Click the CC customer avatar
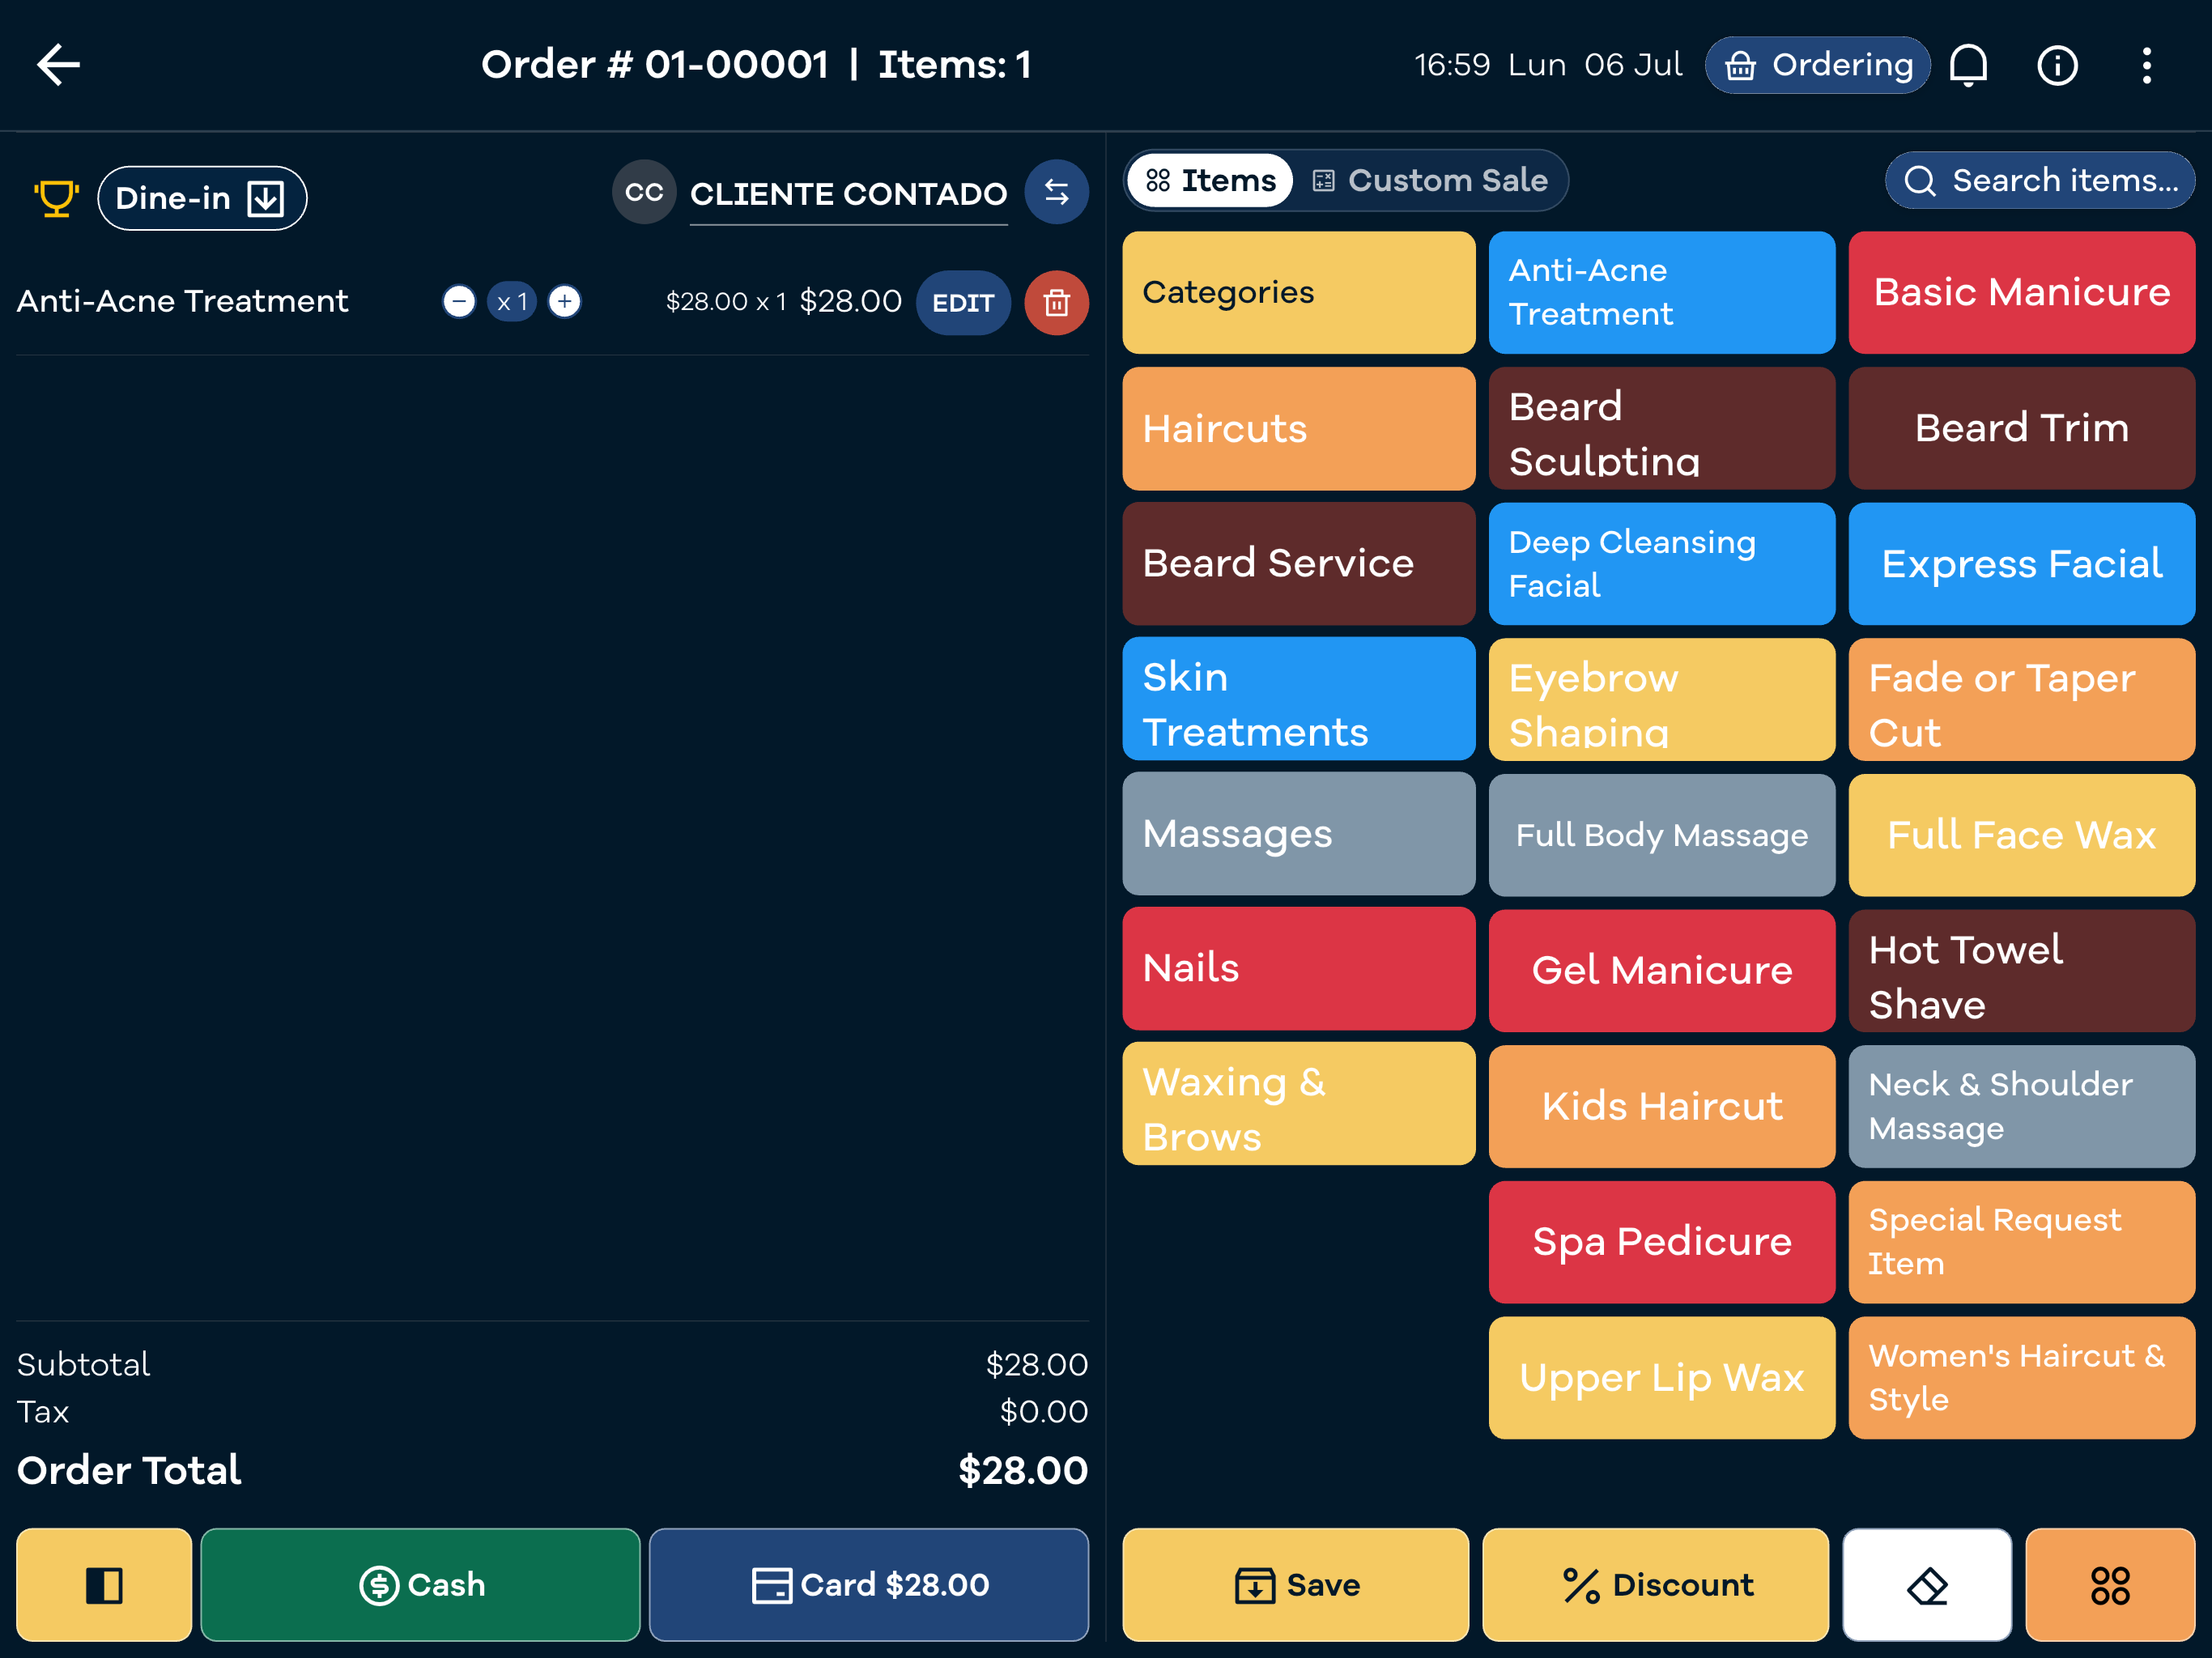The image size is (2212, 1658). (x=644, y=192)
